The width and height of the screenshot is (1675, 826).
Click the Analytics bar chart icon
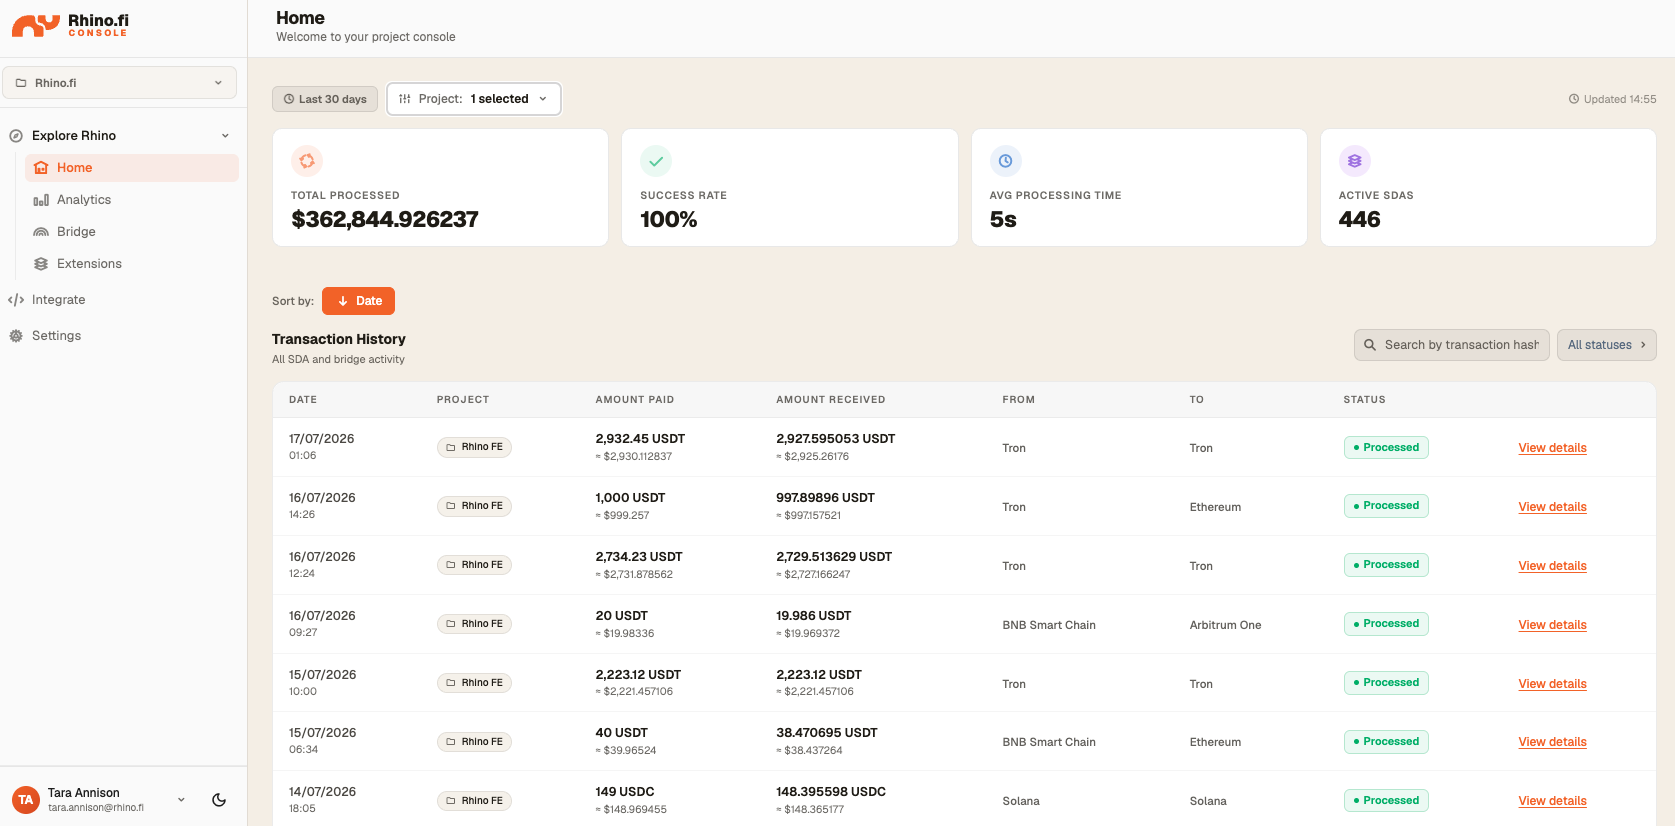point(41,200)
